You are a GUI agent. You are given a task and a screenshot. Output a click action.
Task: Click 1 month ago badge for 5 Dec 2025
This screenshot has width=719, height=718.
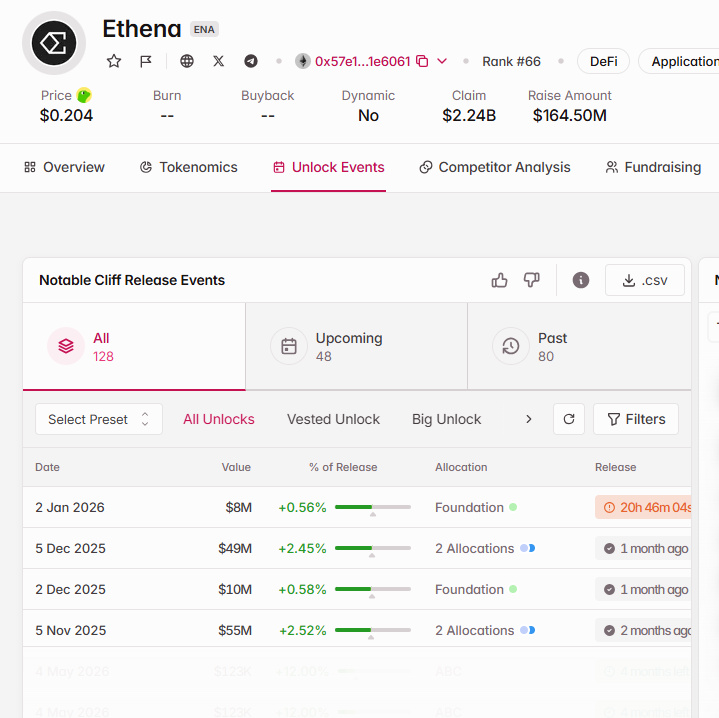643,548
